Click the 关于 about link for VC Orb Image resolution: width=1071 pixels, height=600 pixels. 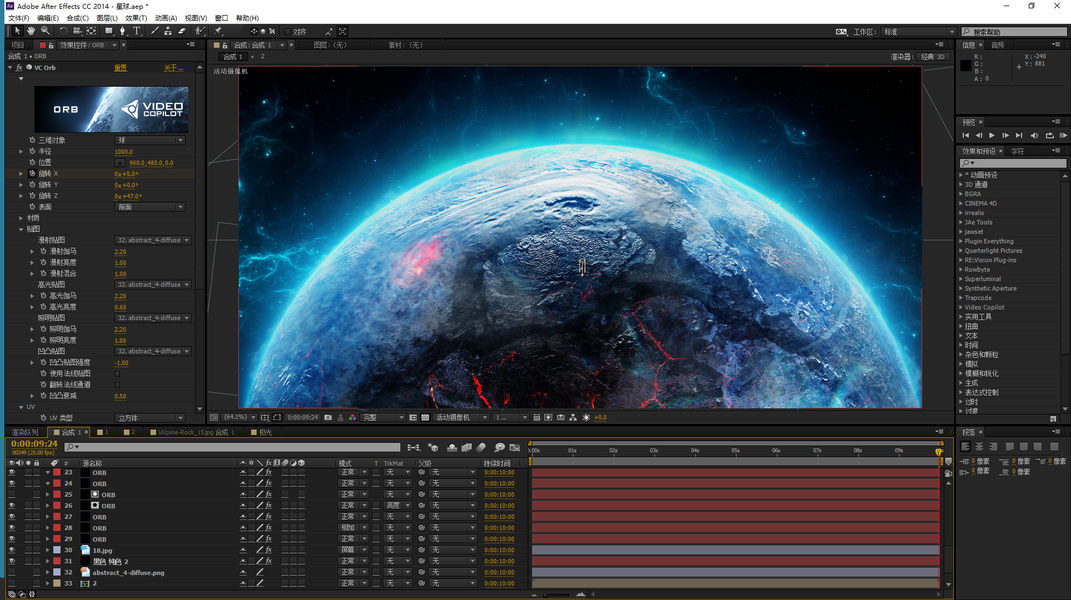pyautogui.click(x=173, y=68)
